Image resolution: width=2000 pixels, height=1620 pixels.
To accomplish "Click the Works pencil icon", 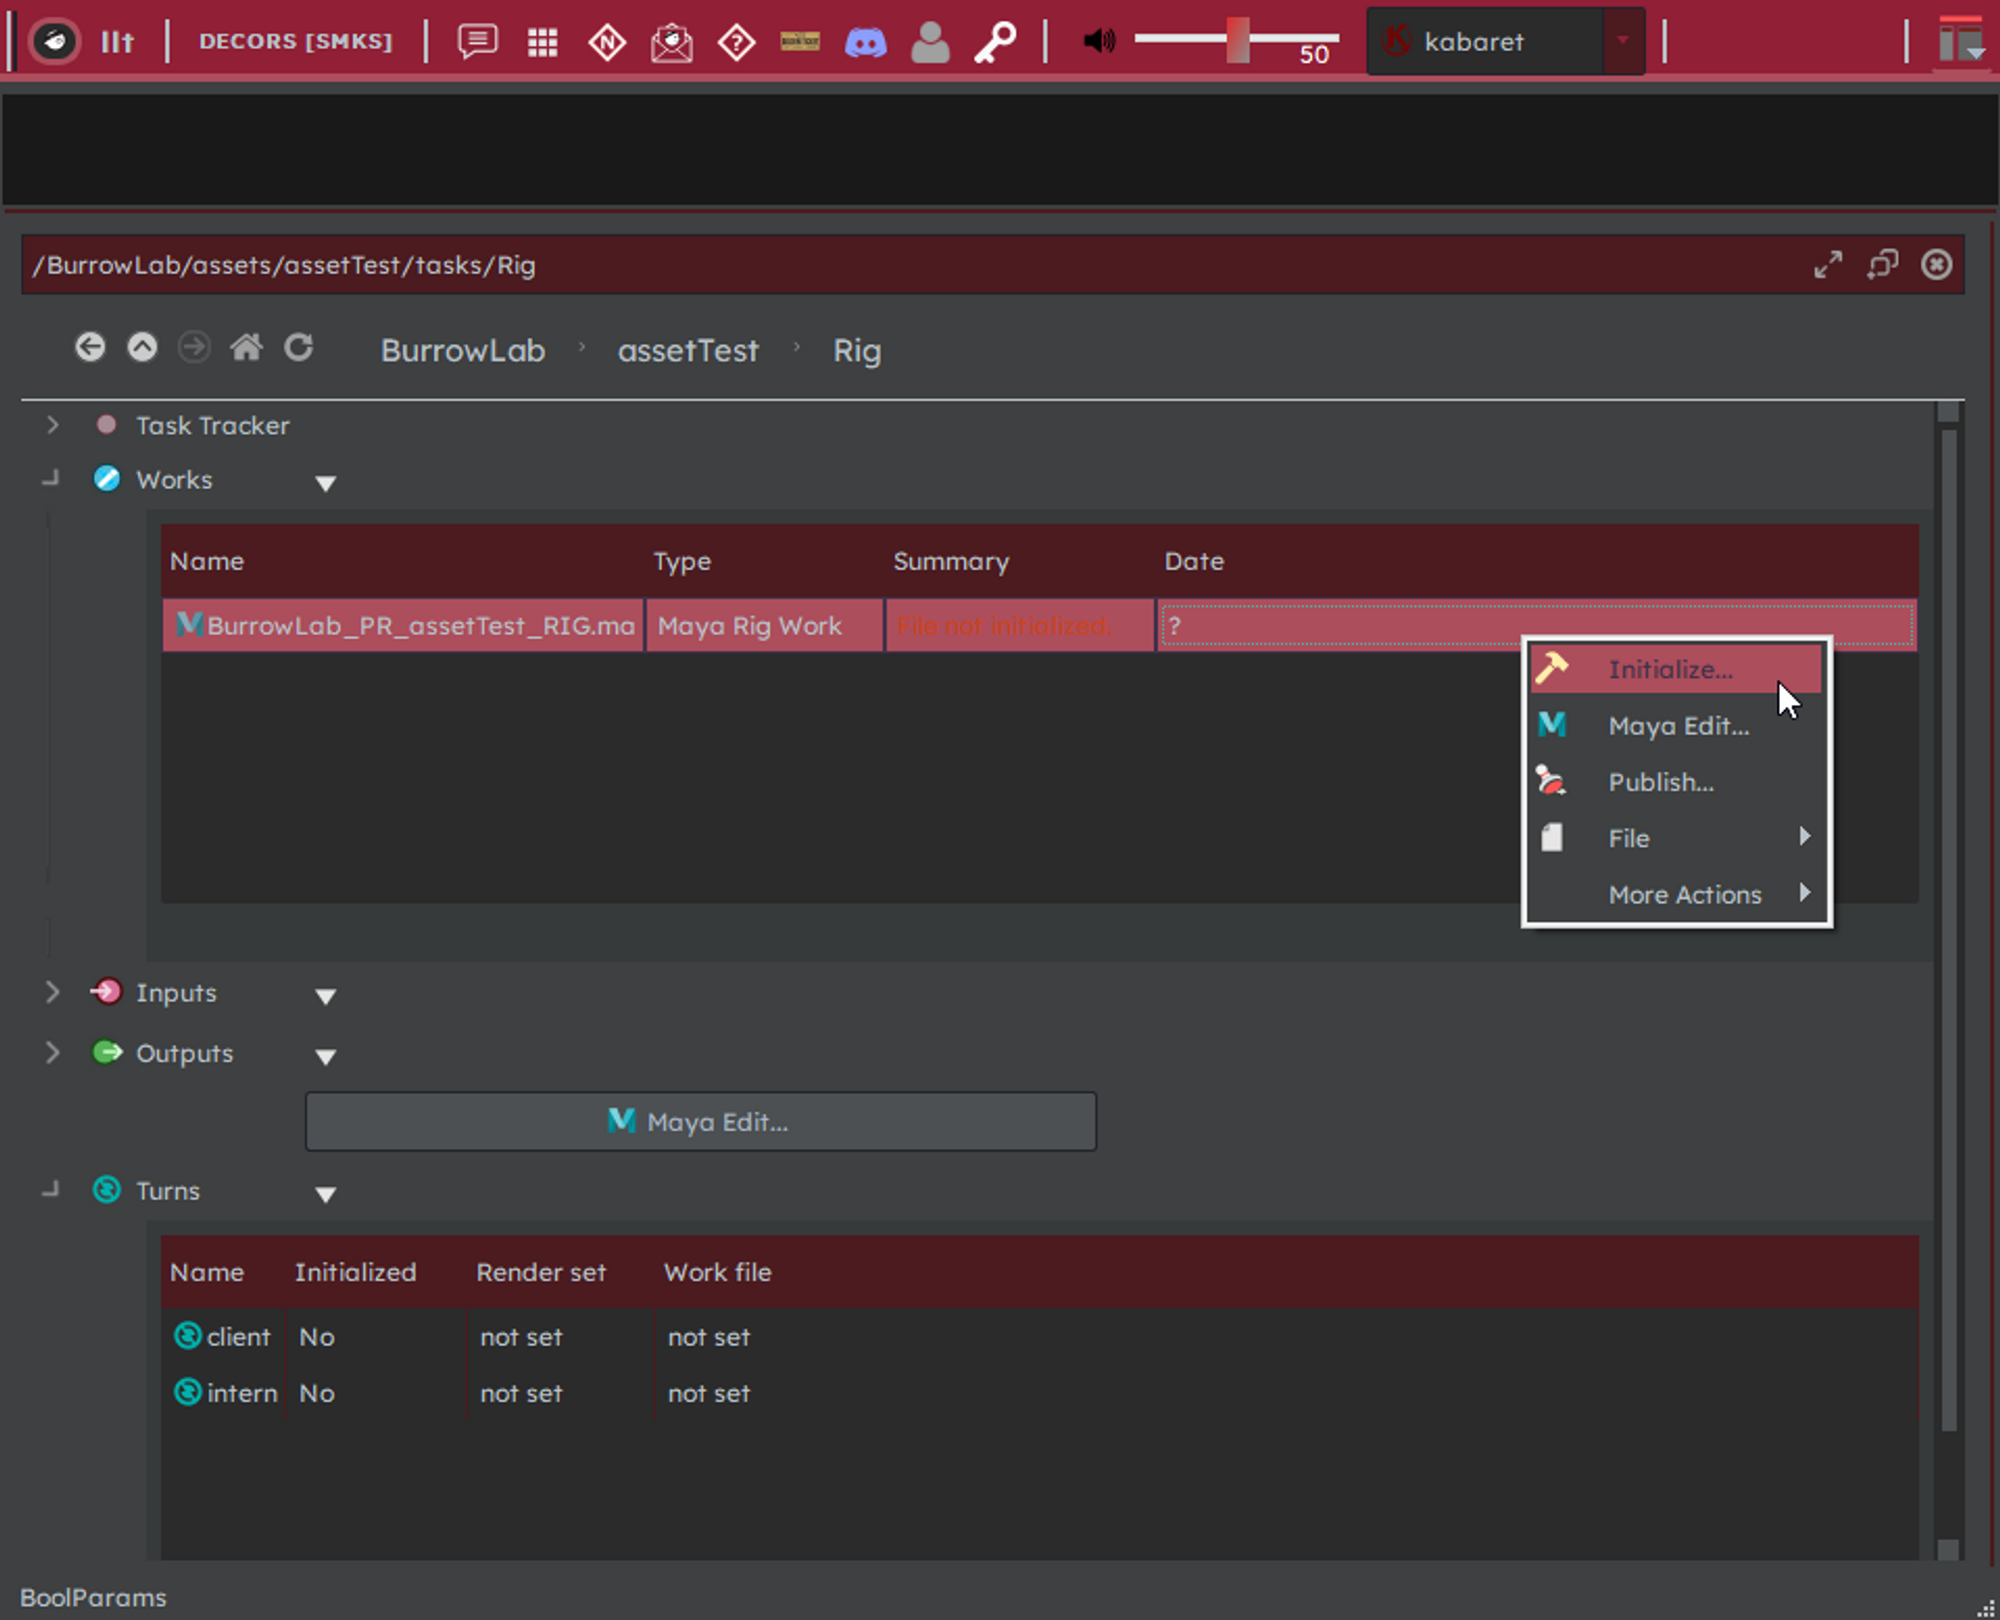I will coord(107,479).
